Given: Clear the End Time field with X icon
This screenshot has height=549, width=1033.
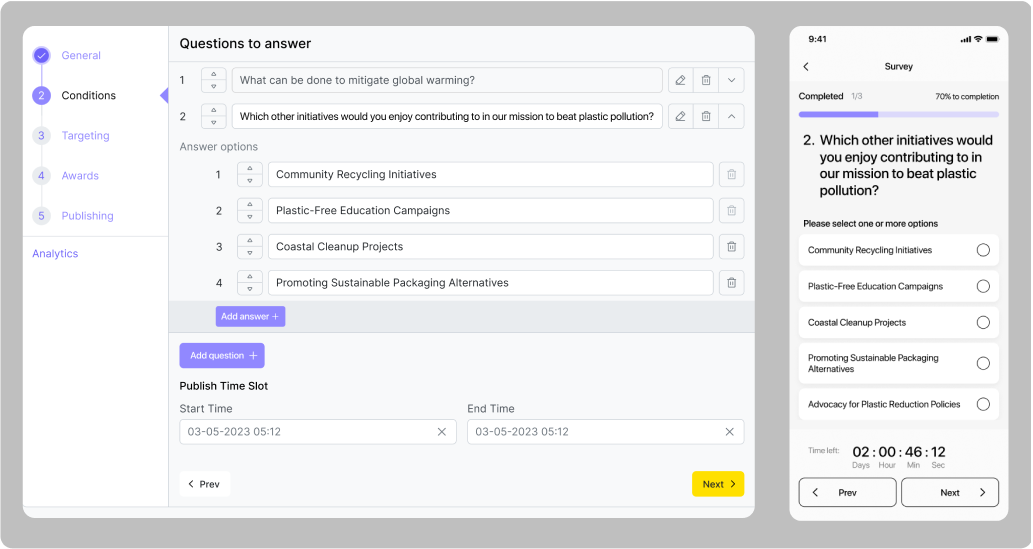Looking at the screenshot, I should 729,432.
